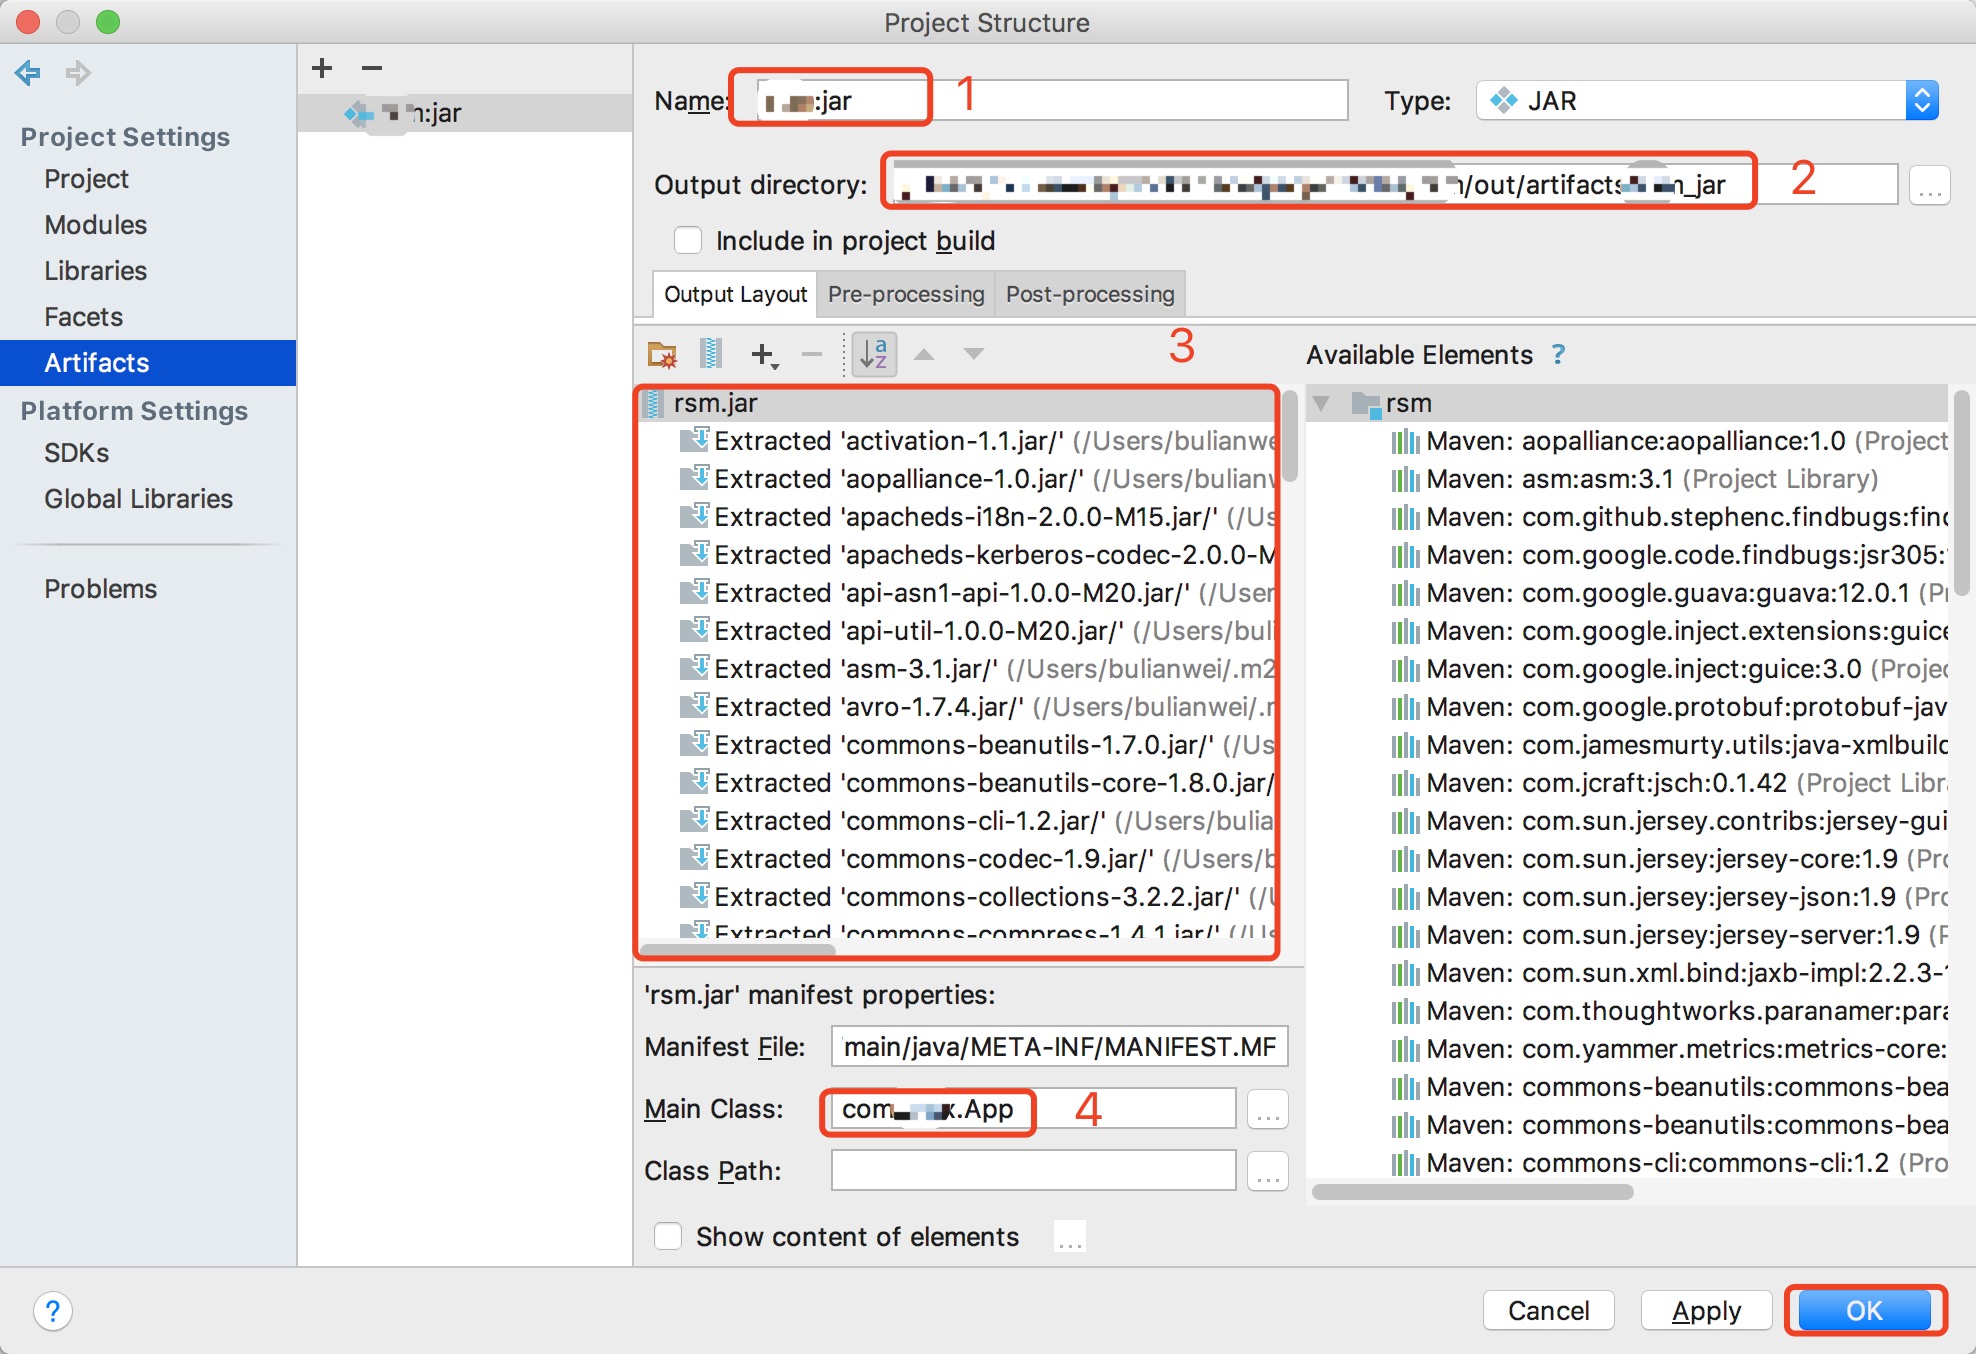This screenshot has height=1354, width=1976.
Task: Click the sort alphabetically icon
Action: pyautogui.click(x=874, y=353)
